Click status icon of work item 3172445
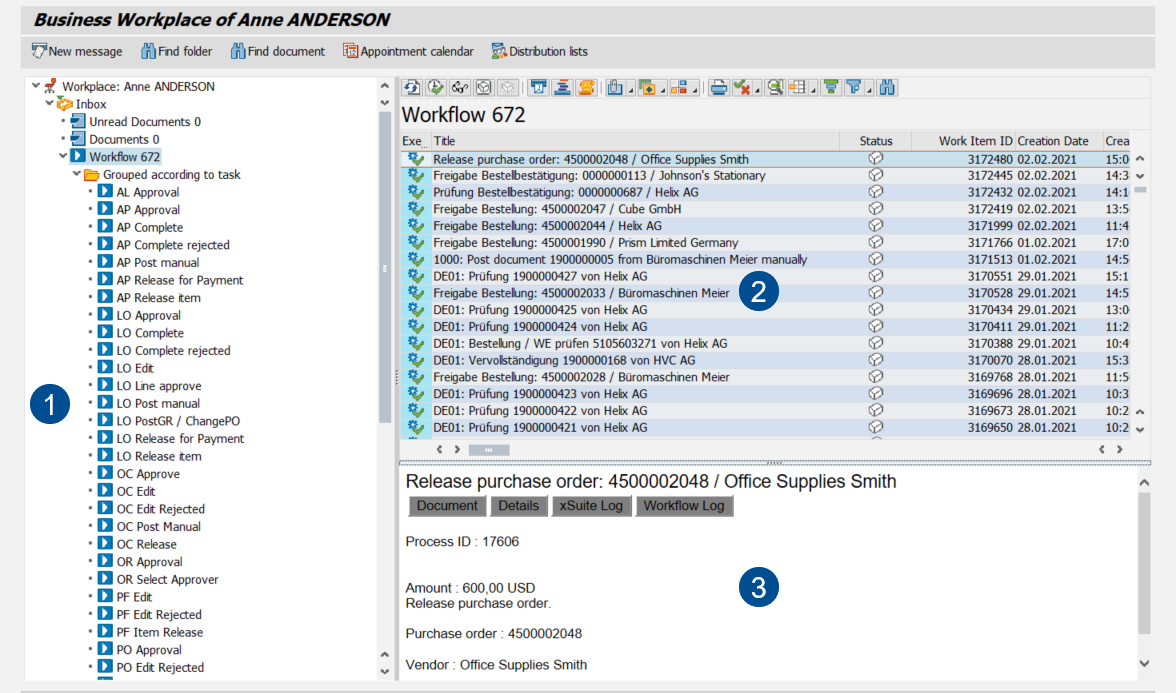 876,176
